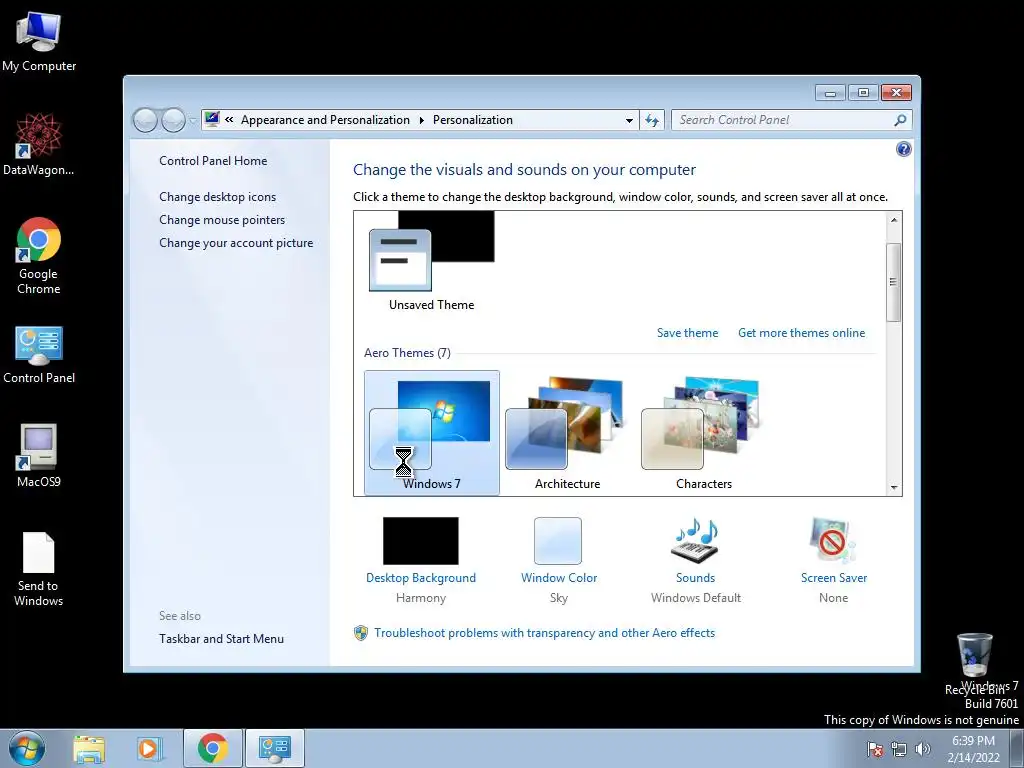
Task: Switch to Chrome in the taskbar
Action: (x=212, y=748)
